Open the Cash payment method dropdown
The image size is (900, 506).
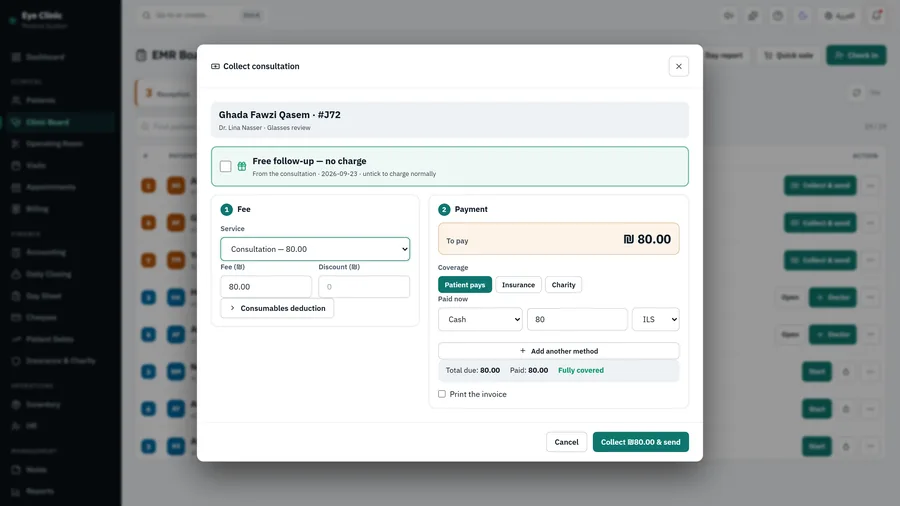click(x=480, y=320)
